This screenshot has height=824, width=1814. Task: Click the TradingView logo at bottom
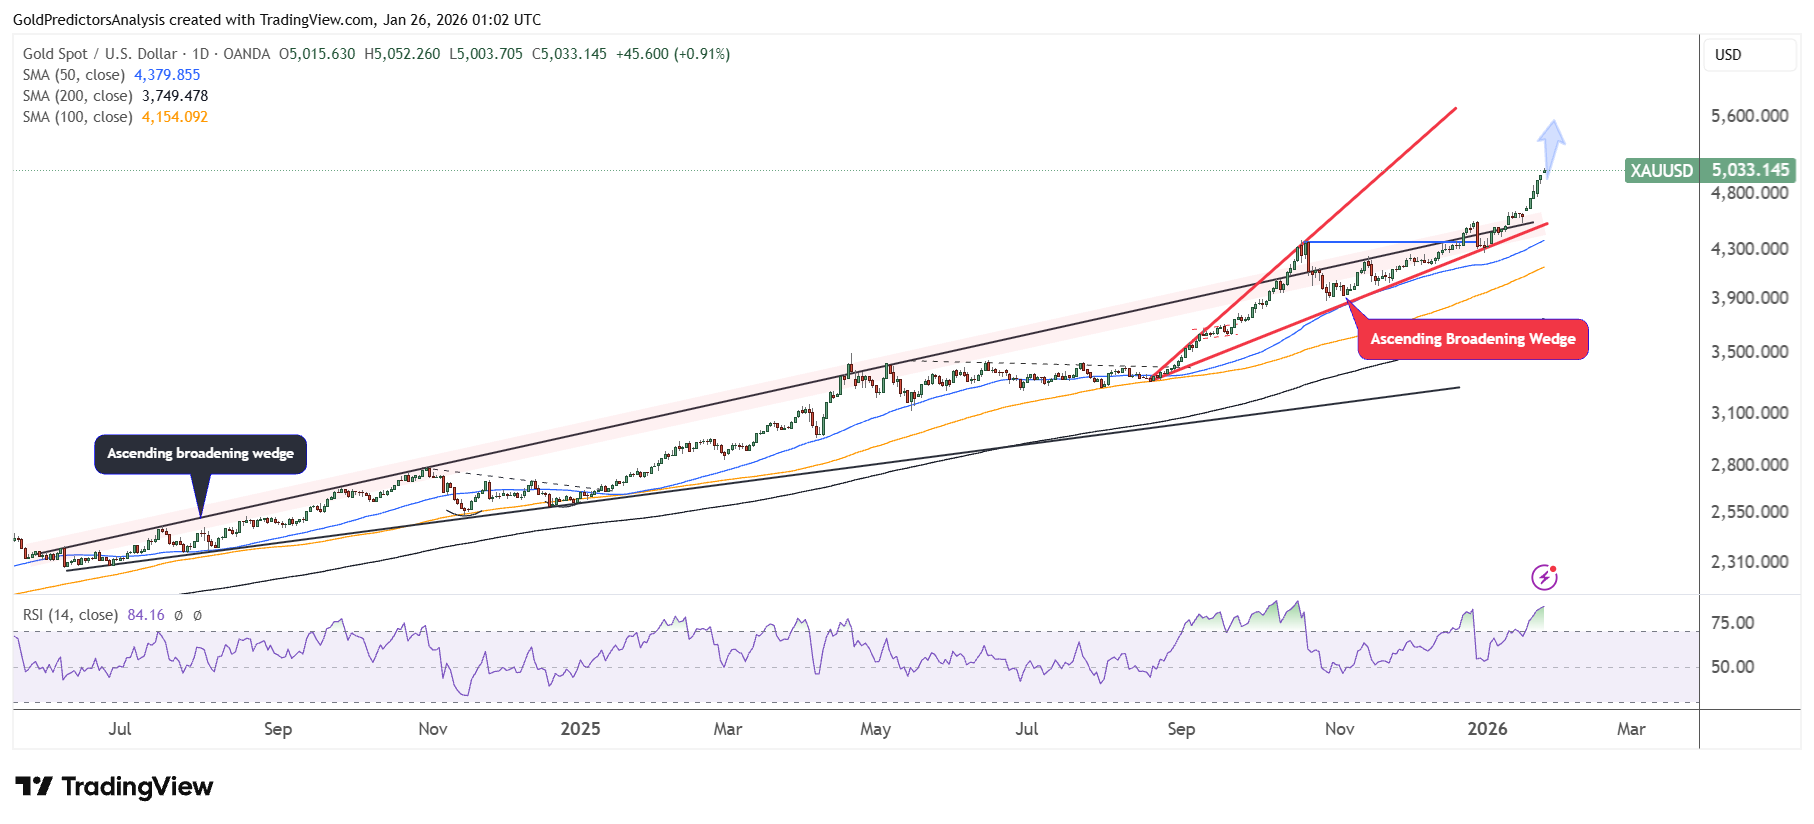pos(114,787)
